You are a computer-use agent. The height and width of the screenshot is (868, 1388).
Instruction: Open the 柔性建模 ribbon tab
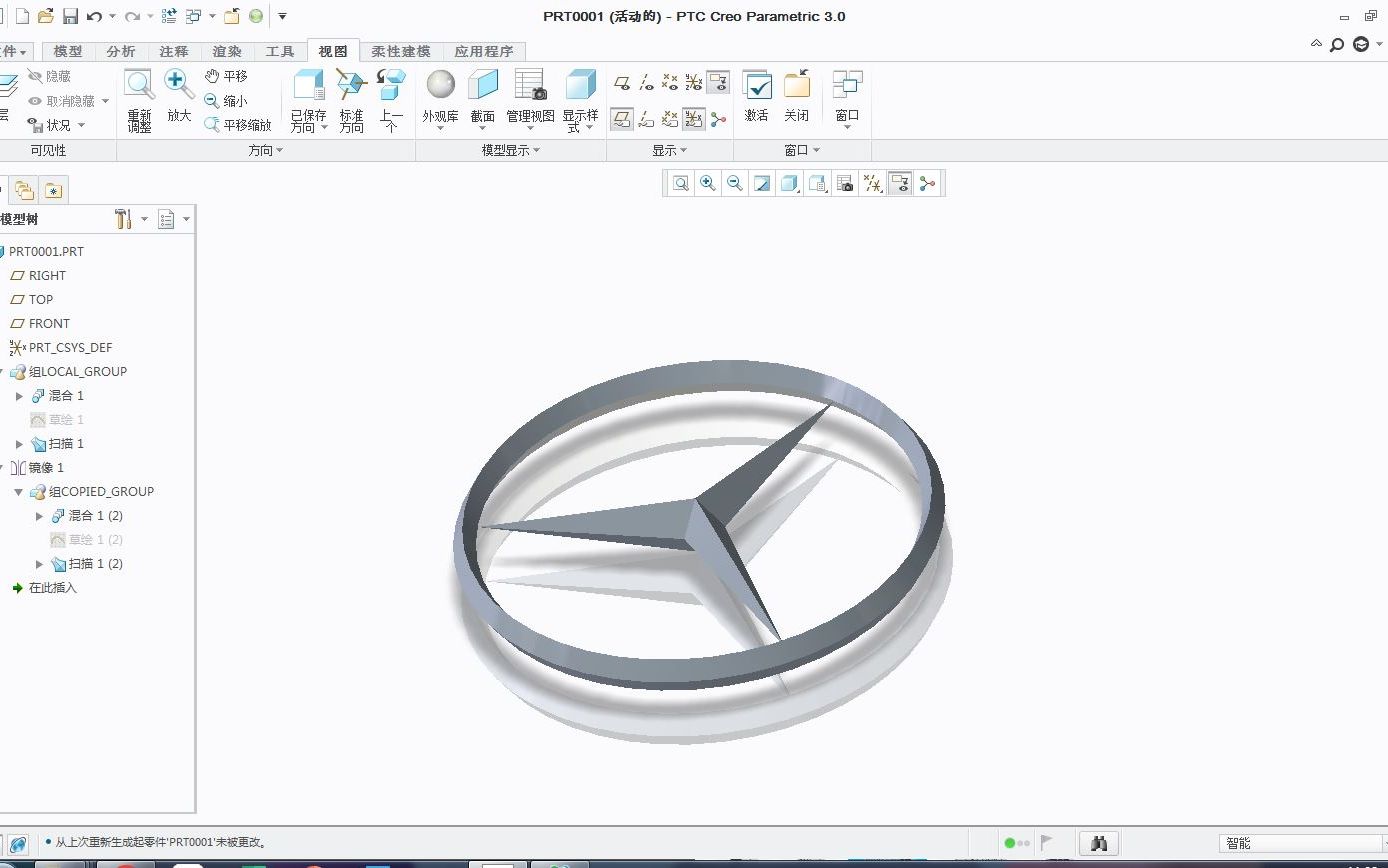pyautogui.click(x=401, y=51)
